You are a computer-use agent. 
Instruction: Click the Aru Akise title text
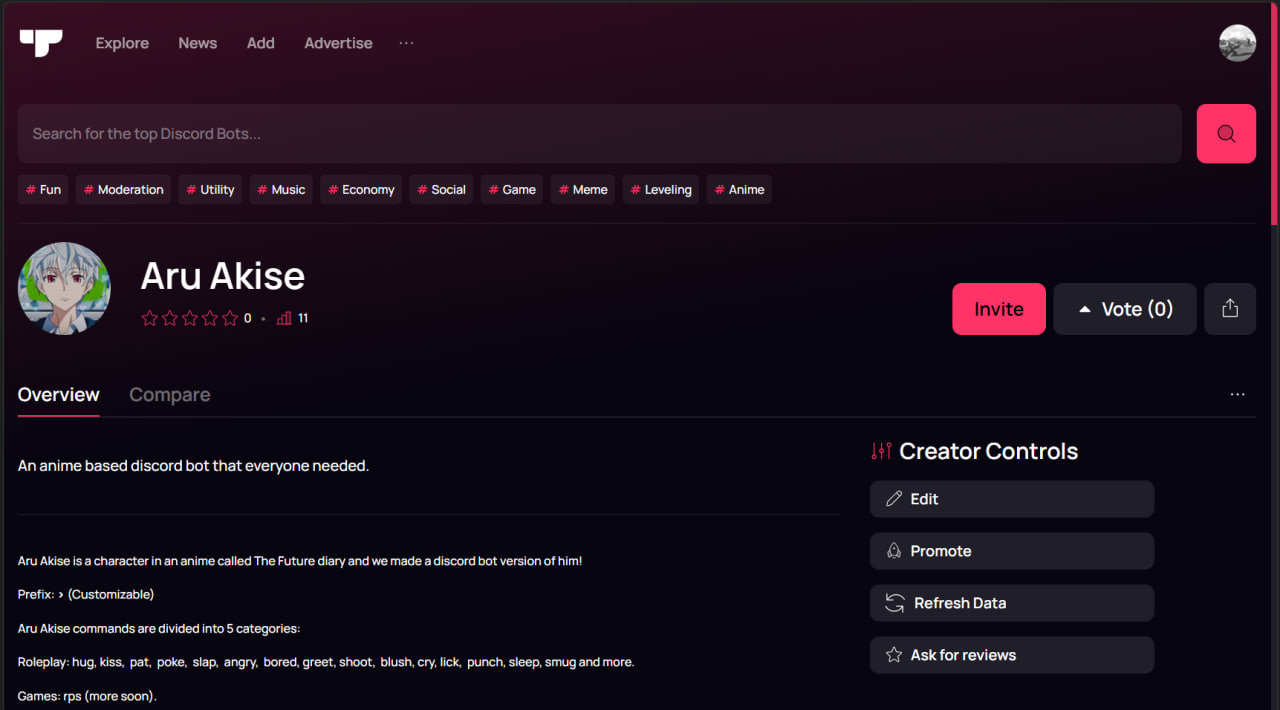(x=223, y=276)
